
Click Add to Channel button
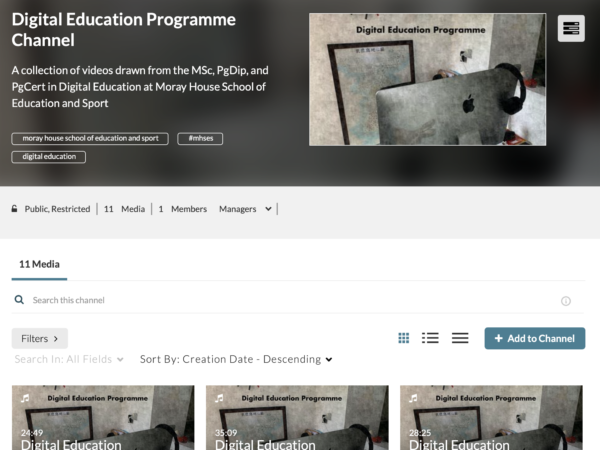tap(535, 338)
